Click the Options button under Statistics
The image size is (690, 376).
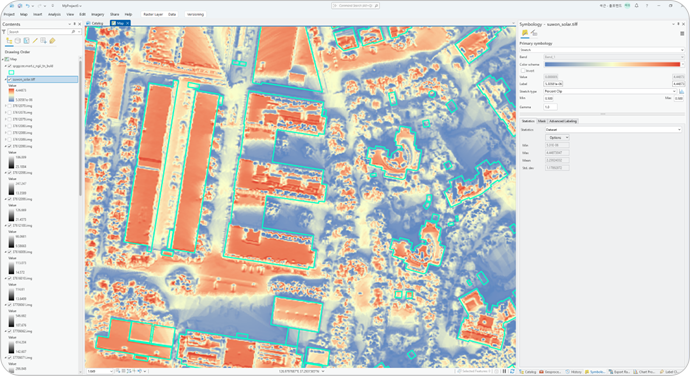tap(557, 138)
